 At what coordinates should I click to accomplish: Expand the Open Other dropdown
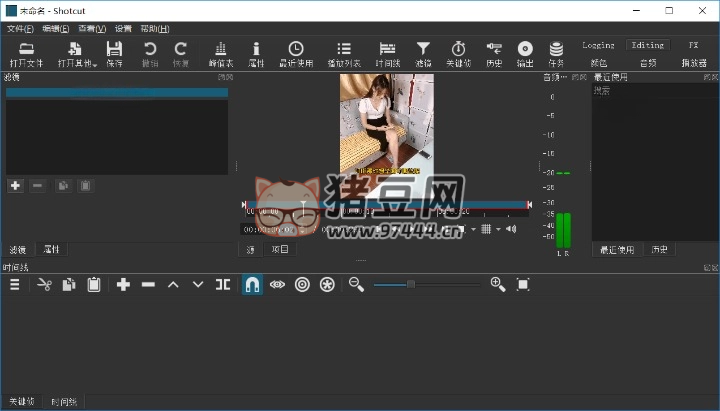point(75,52)
